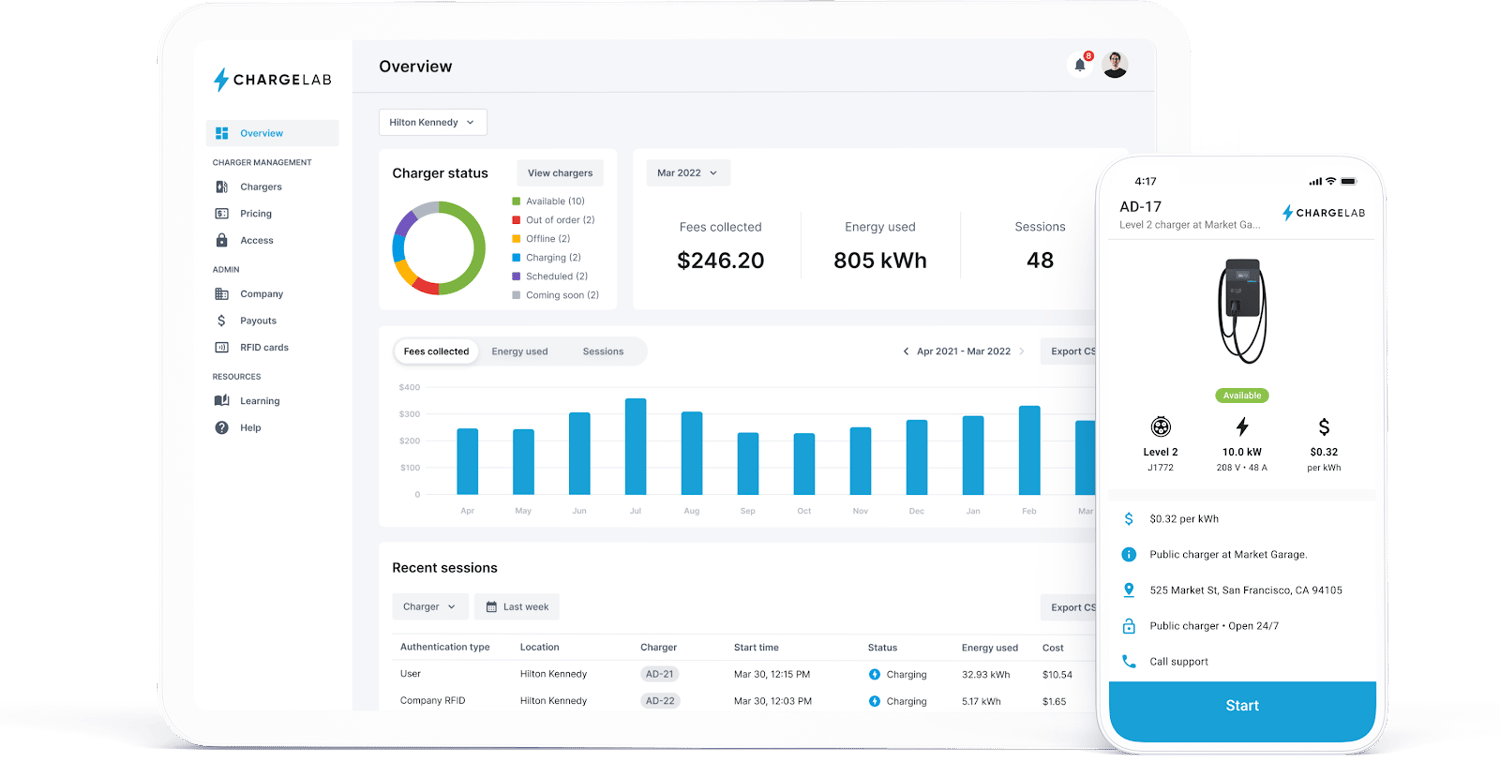
Task: Click the View chargers button
Action: coord(560,172)
